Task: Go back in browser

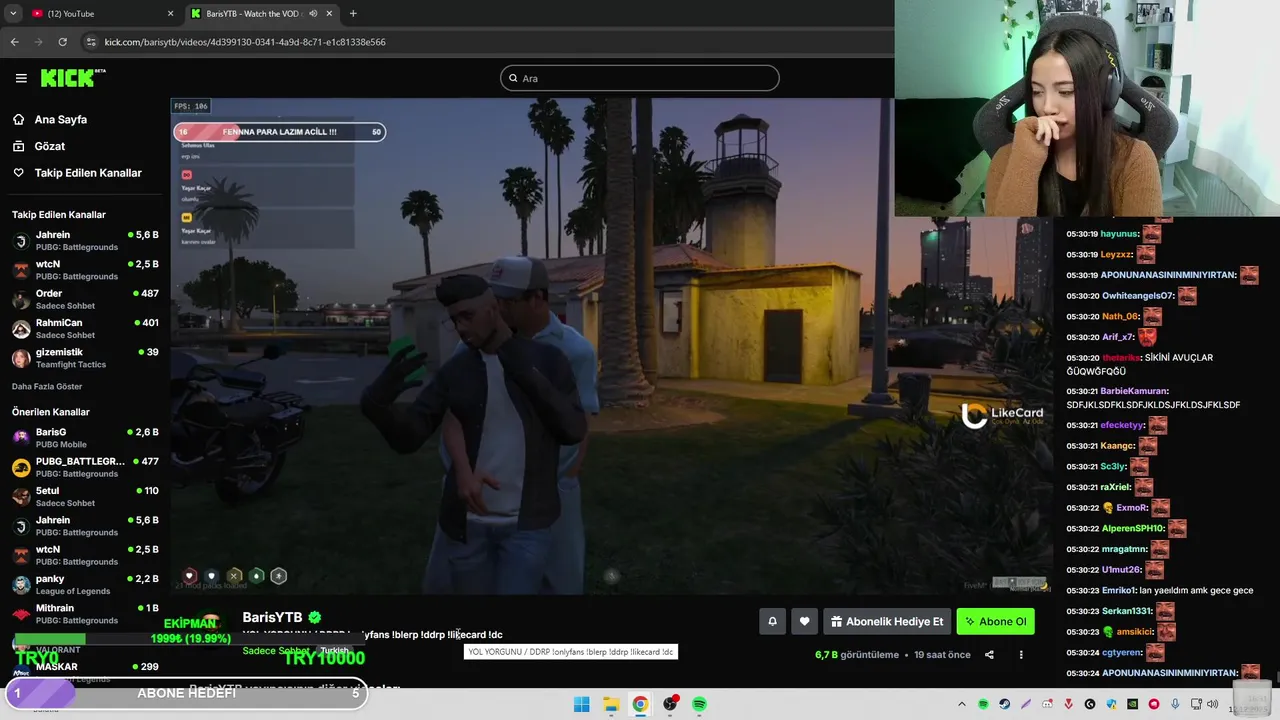Action: 14,42
